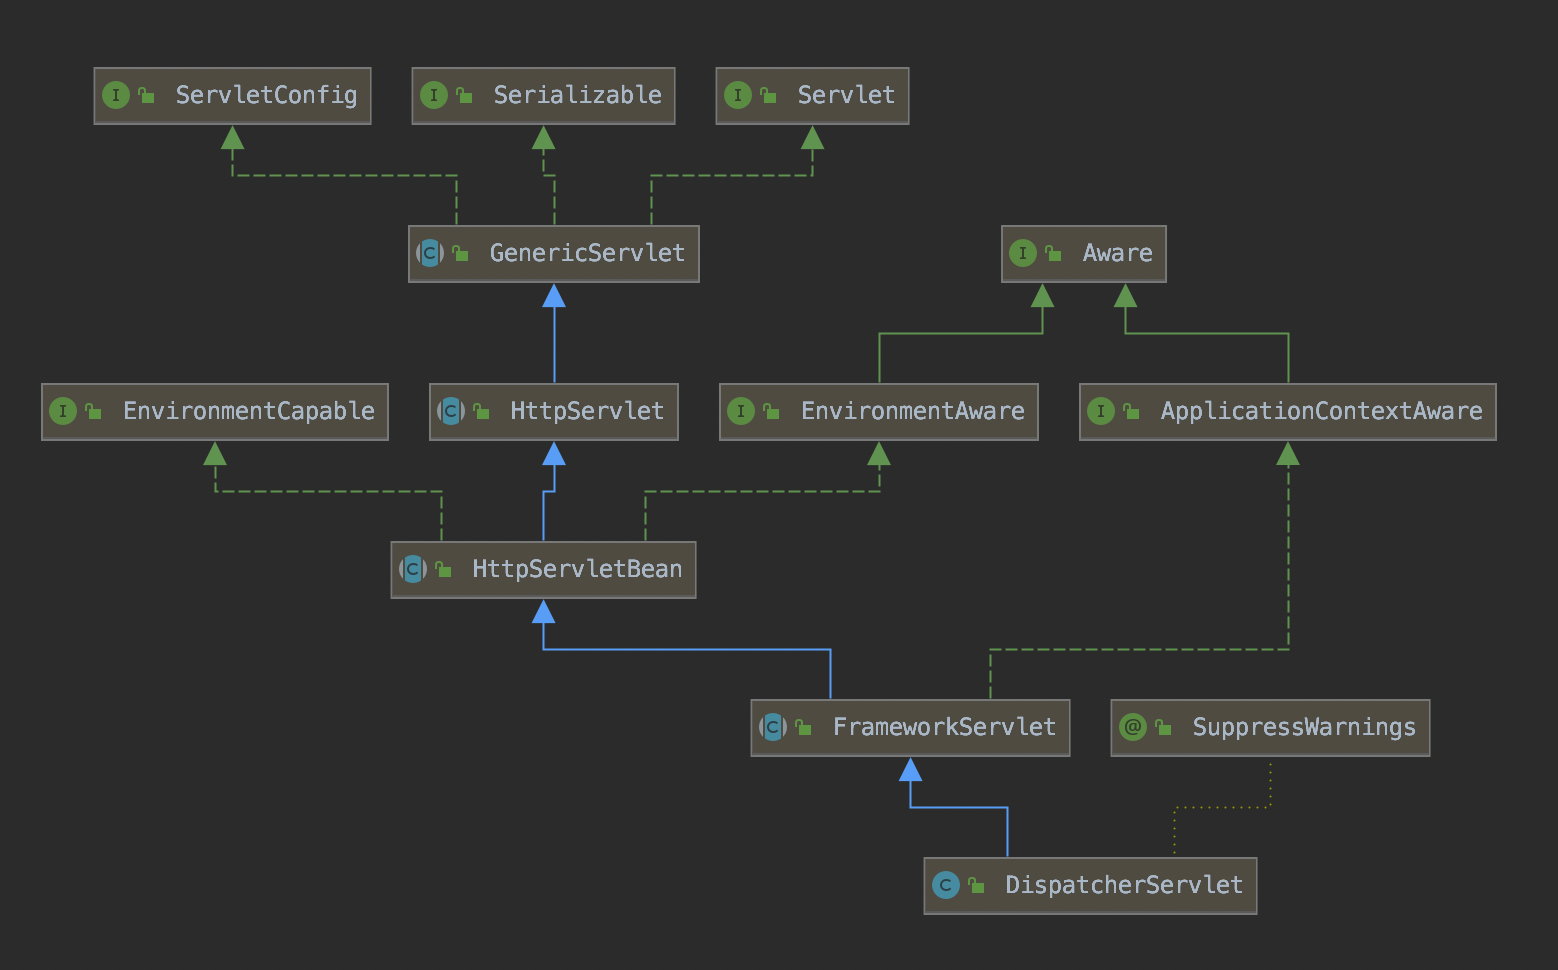This screenshot has height=970, width=1558.
Task: Click the public lock icon beside HttpServlet
Action: tap(482, 412)
